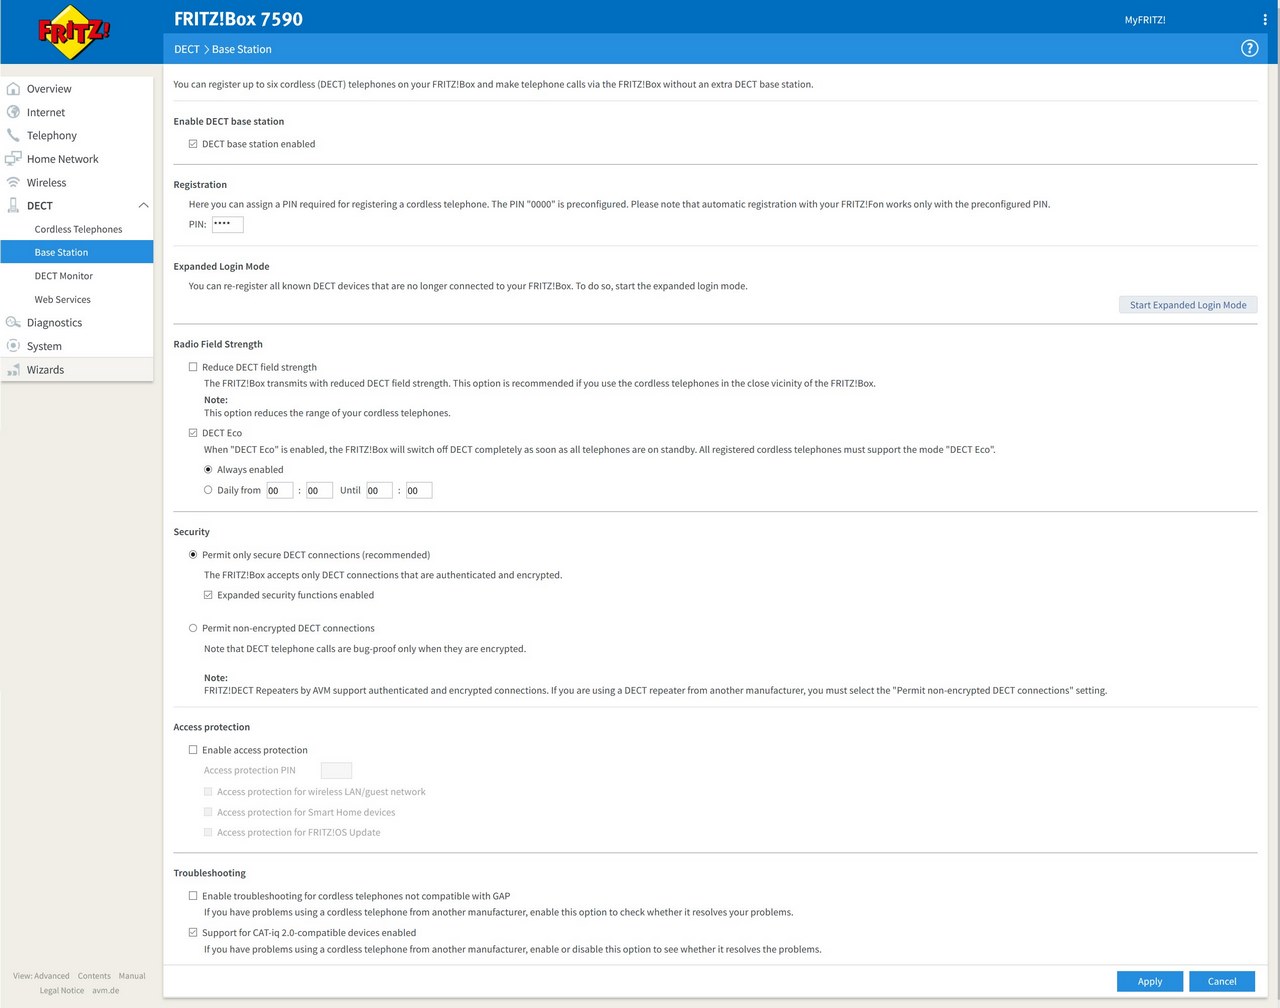The image size is (1280, 1008).
Task: Click the FRITZ!Box 7590 title
Action: pyautogui.click(x=238, y=19)
